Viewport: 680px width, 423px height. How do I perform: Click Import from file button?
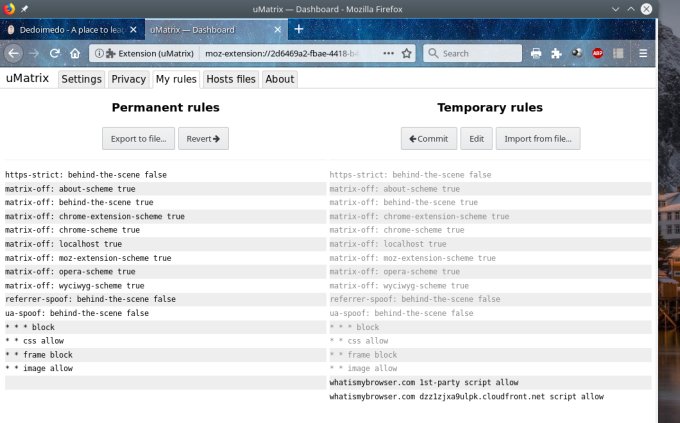pos(538,138)
